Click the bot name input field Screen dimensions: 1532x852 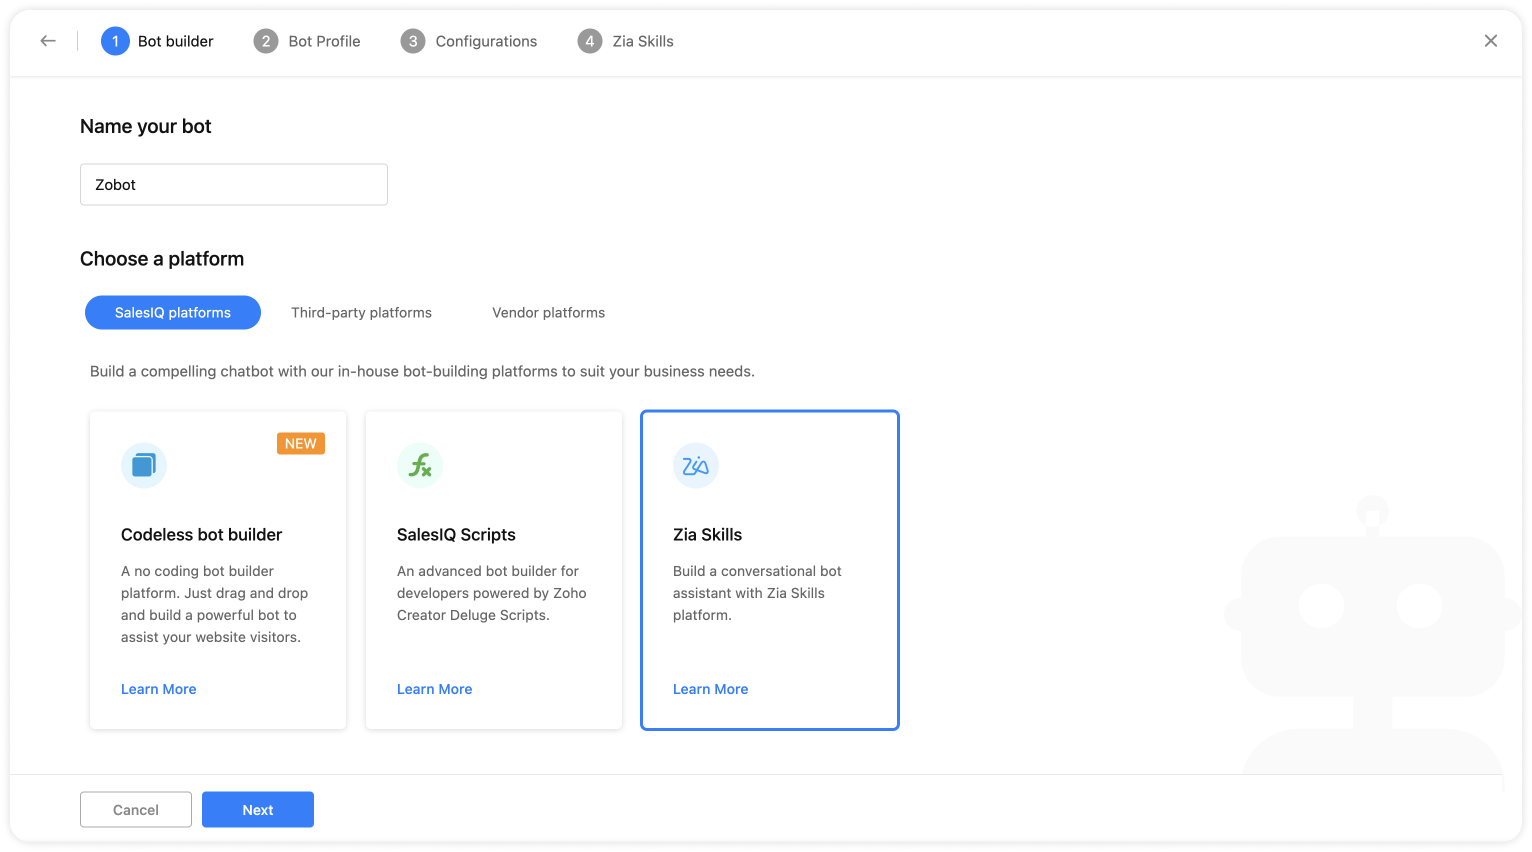click(x=234, y=185)
